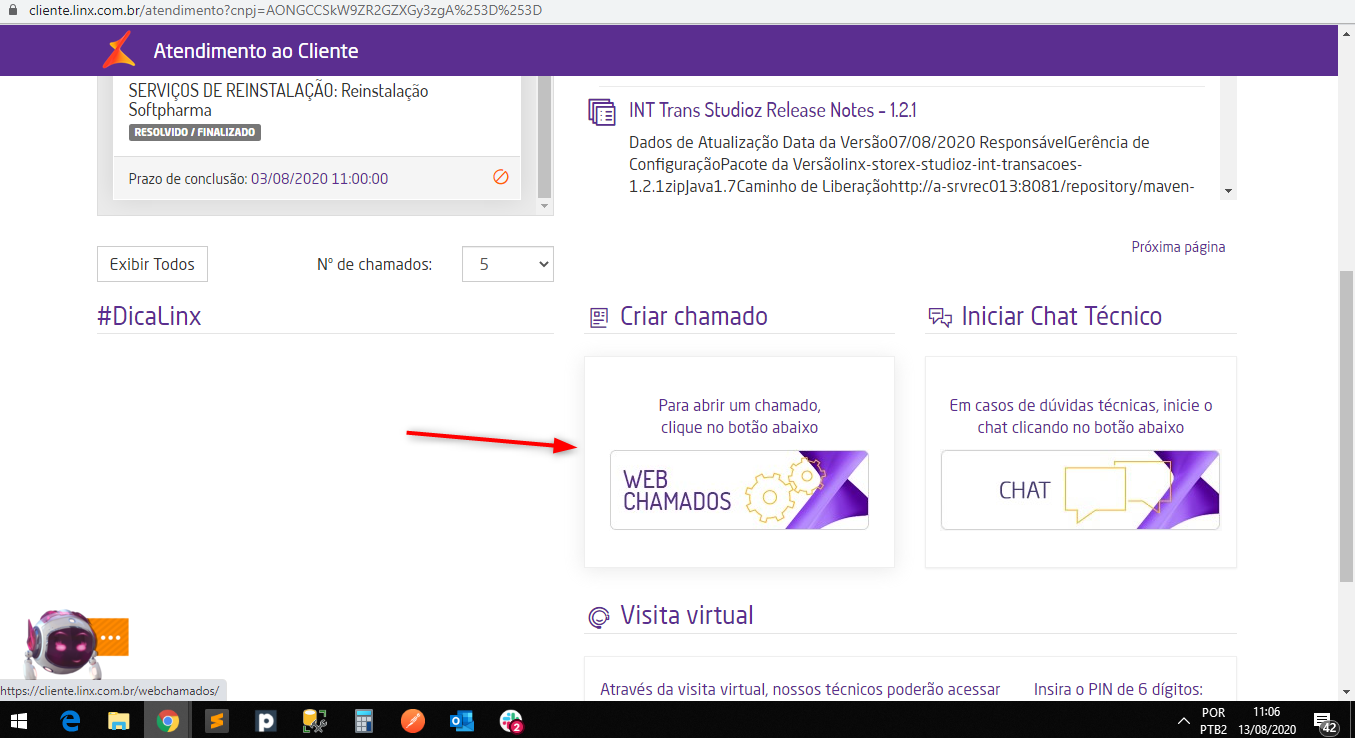Screen dimensions: 1355x738
Task: Open File Explorer from the taskbar
Action: pyautogui.click(x=119, y=720)
